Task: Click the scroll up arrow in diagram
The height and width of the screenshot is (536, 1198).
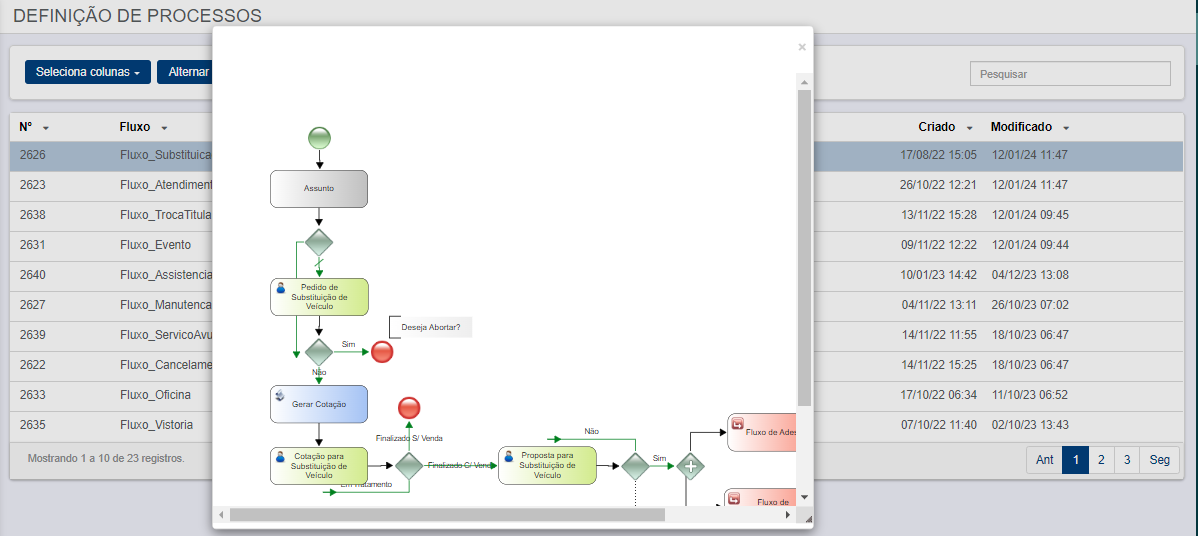Action: pos(804,81)
